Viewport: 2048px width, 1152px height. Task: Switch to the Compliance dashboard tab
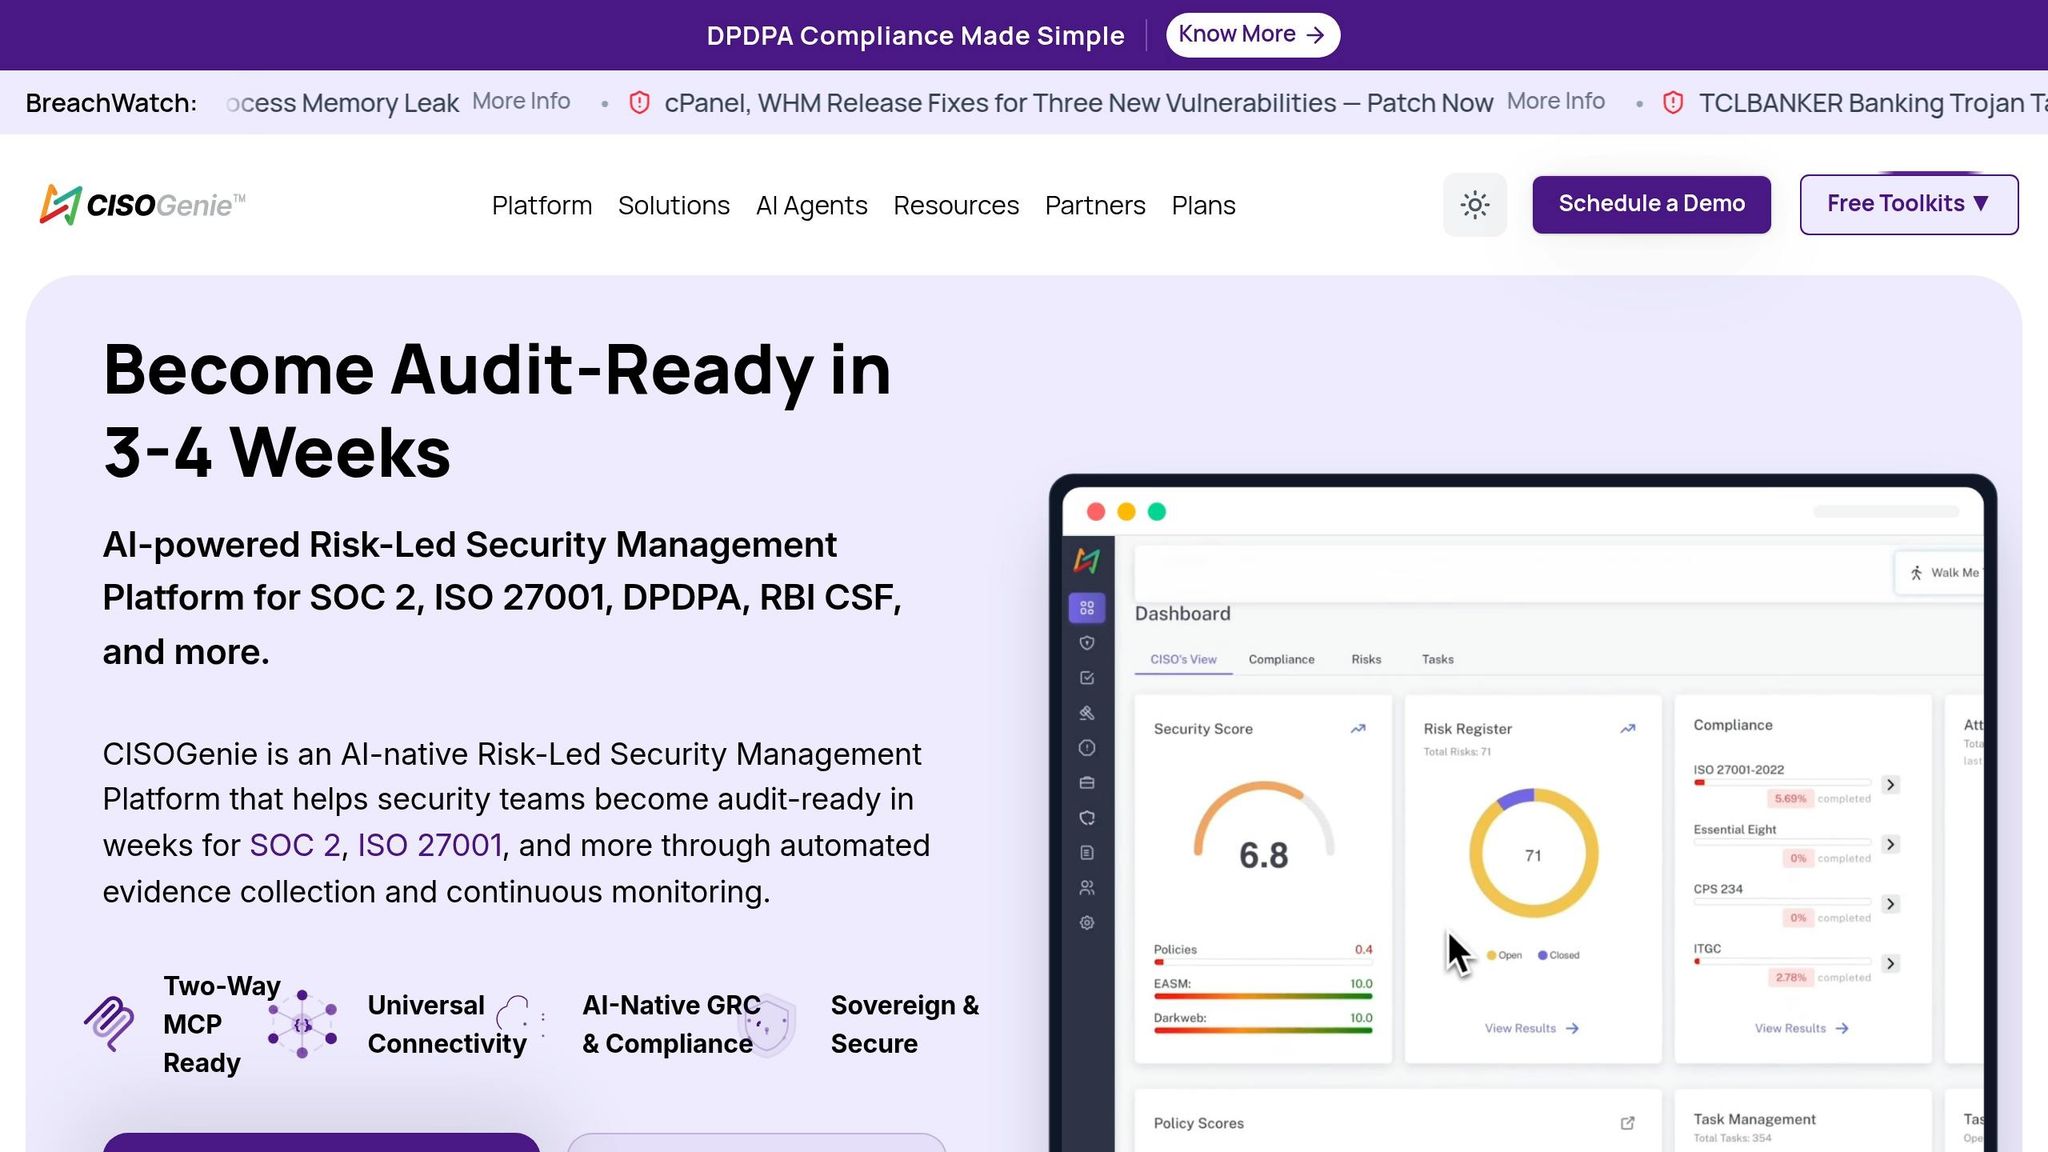(x=1281, y=660)
